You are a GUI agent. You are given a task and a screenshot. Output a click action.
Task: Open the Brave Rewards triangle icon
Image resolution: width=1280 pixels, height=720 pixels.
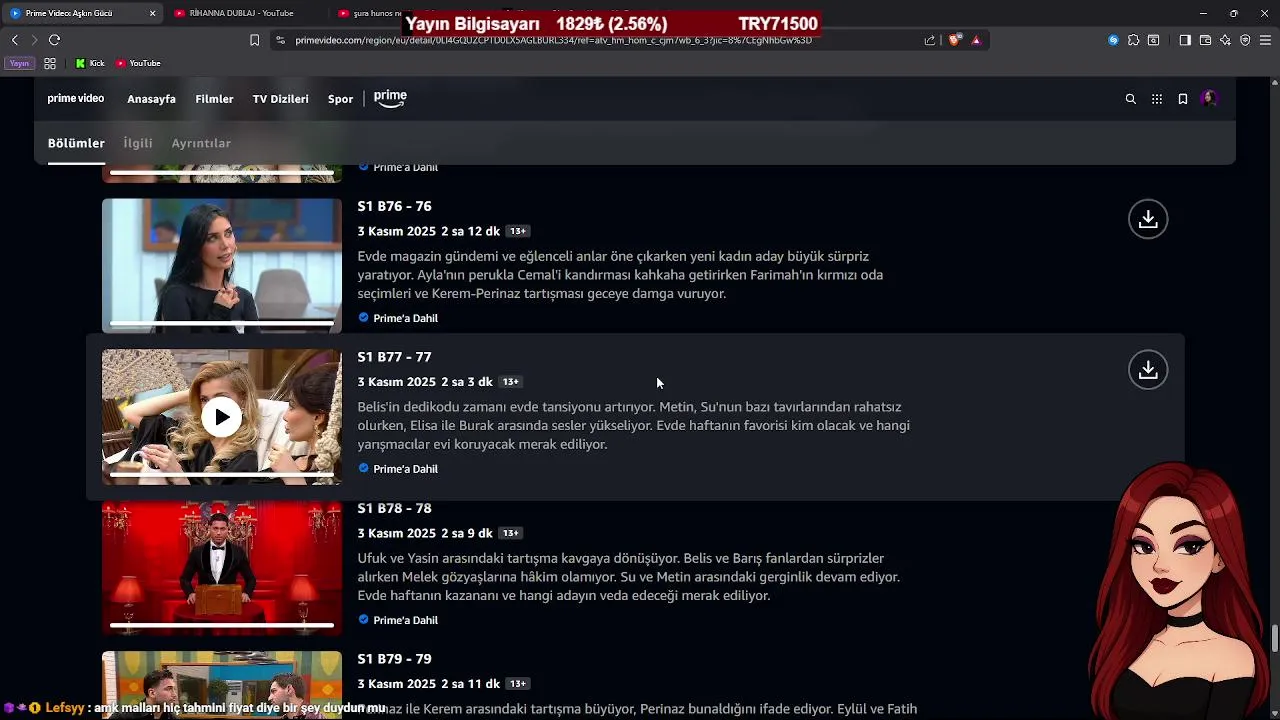click(x=976, y=40)
